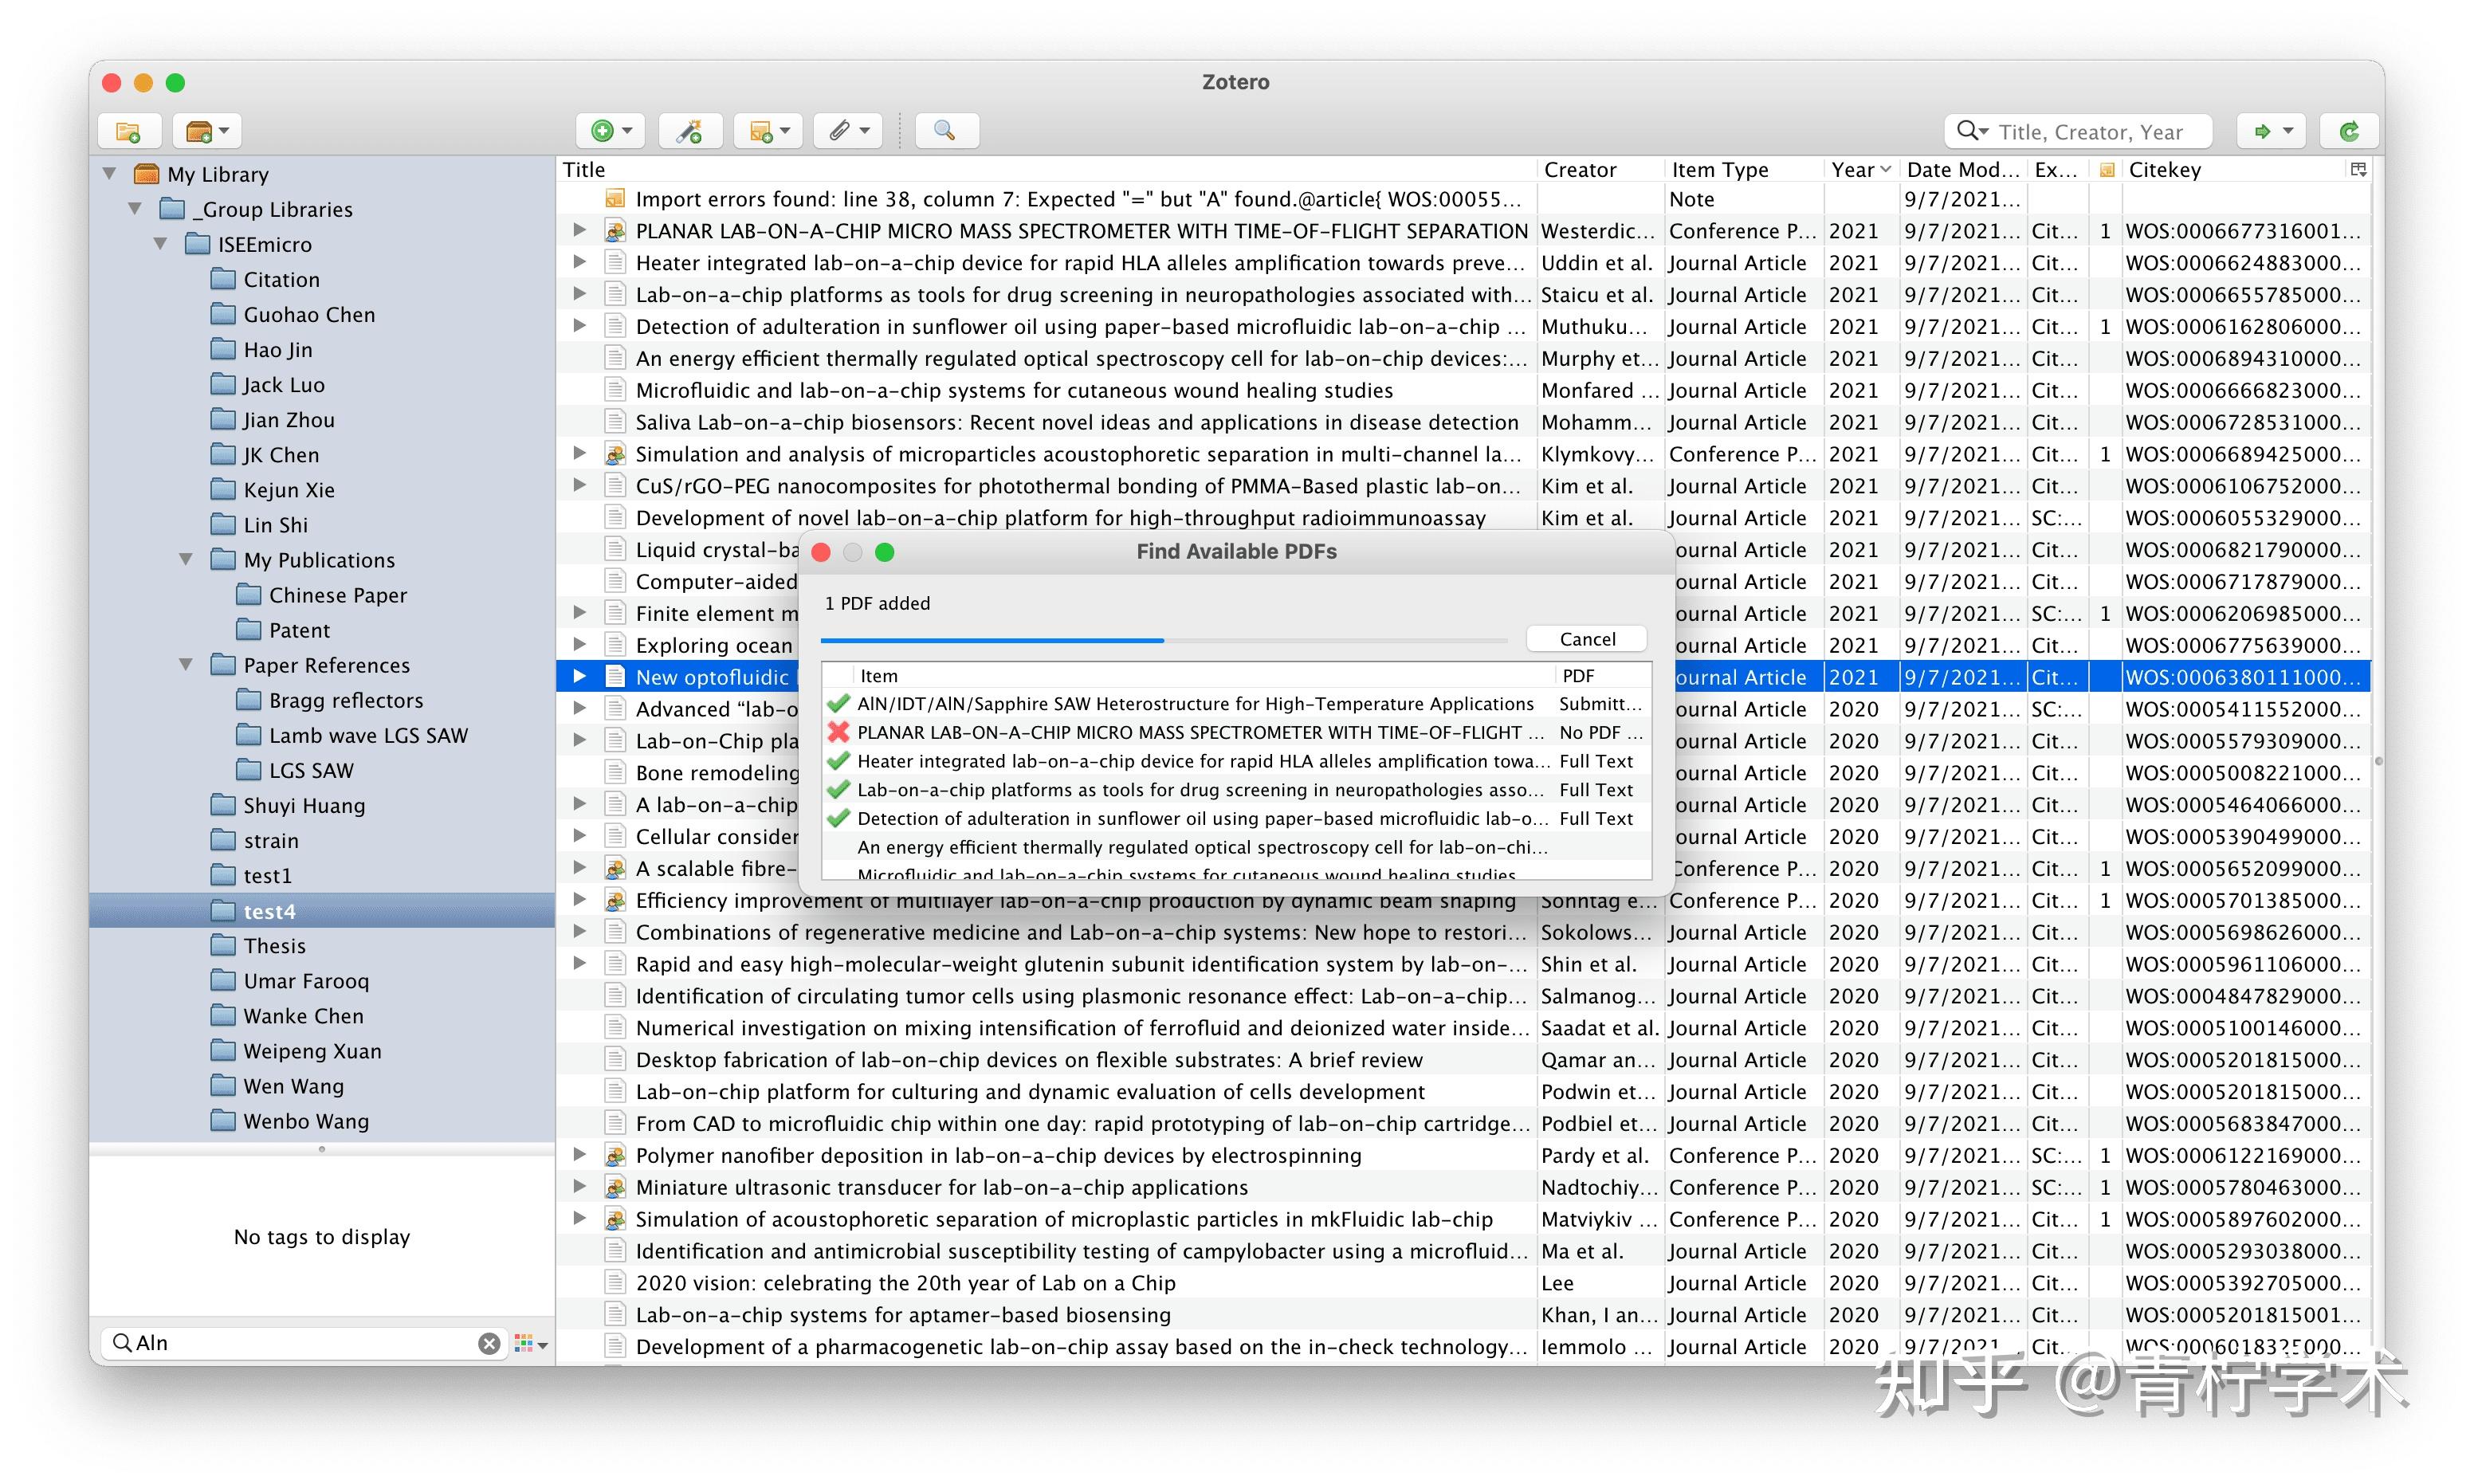
Task: Select dialog row 'Detection of adulteration in sunflower oil'
Action: point(1236,818)
